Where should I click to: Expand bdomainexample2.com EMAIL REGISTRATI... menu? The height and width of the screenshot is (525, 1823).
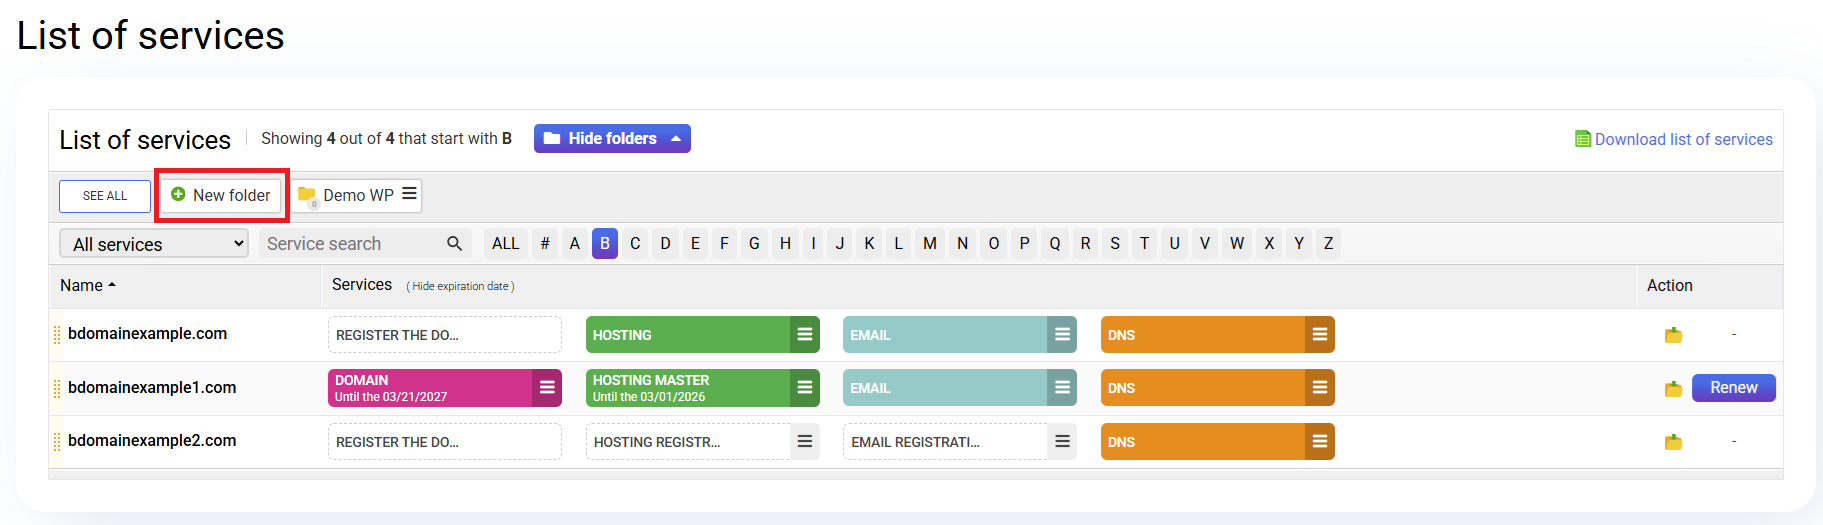pos(1062,442)
